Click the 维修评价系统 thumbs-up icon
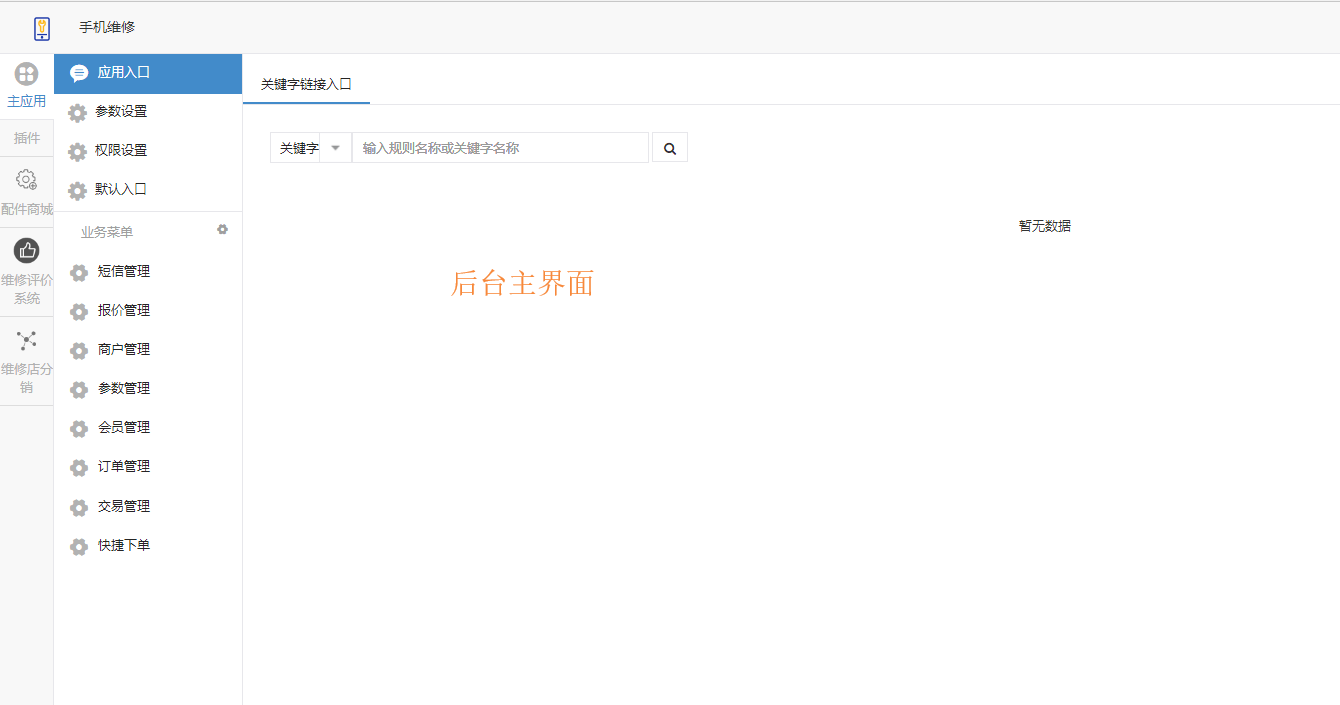 coord(26,250)
